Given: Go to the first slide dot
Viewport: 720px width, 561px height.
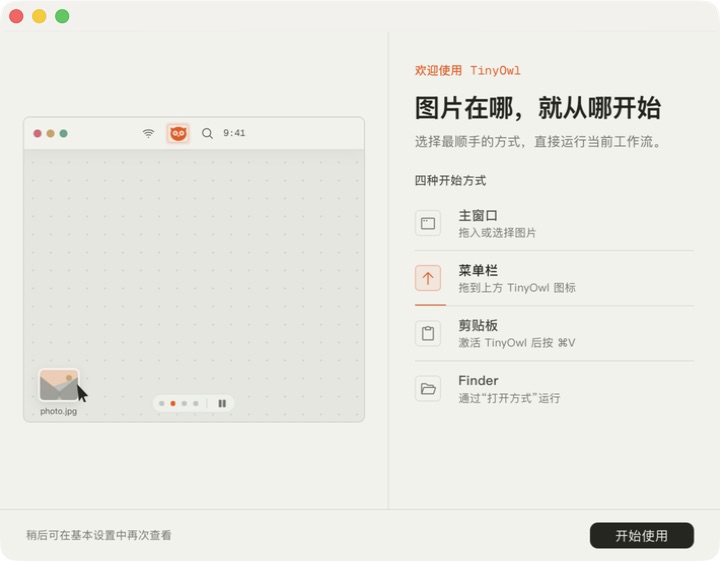Looking at the screenshot, I should point(162,404).
